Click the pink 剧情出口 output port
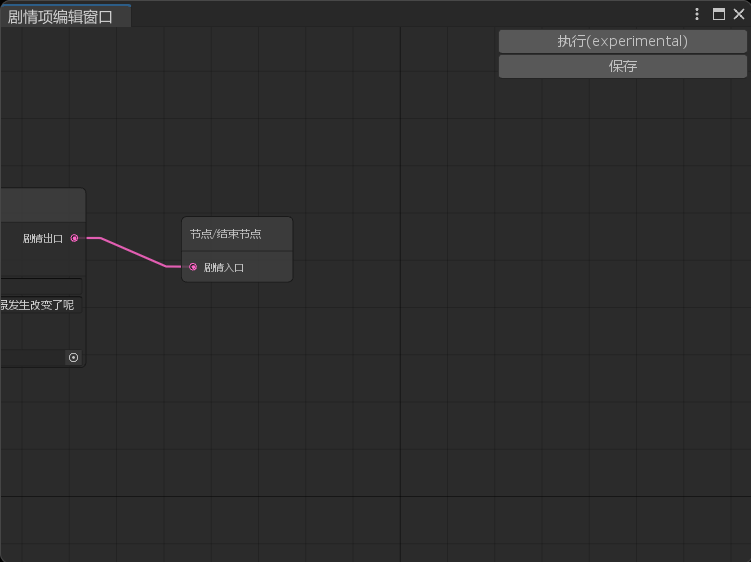 [74, 238]
